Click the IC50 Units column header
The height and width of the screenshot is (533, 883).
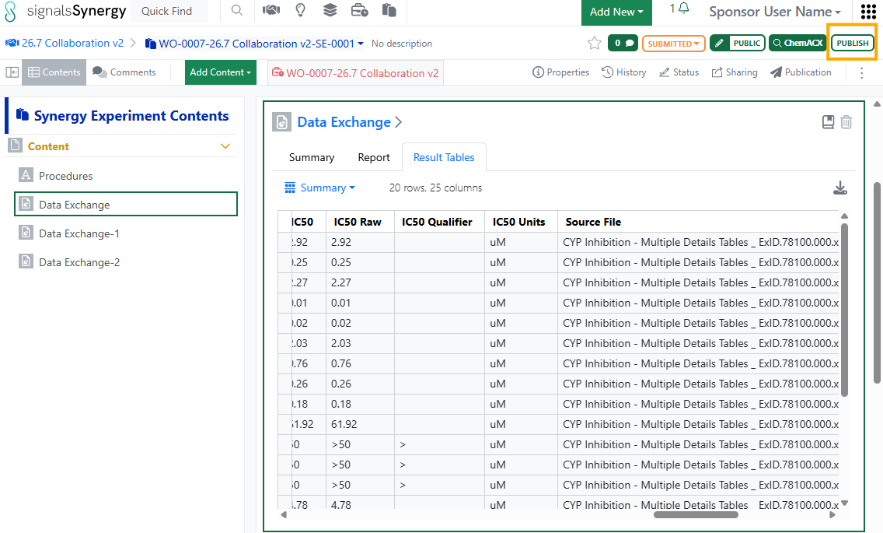[x=519, y=222]
